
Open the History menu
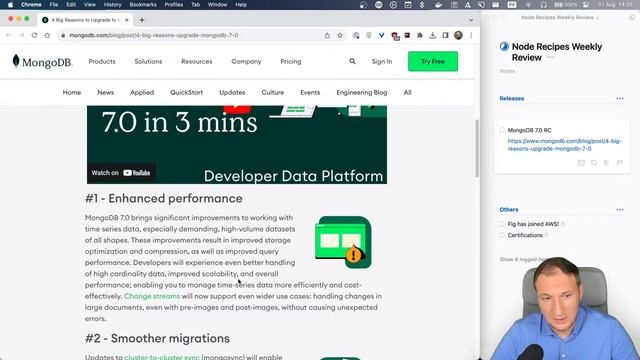coord(112,5)
